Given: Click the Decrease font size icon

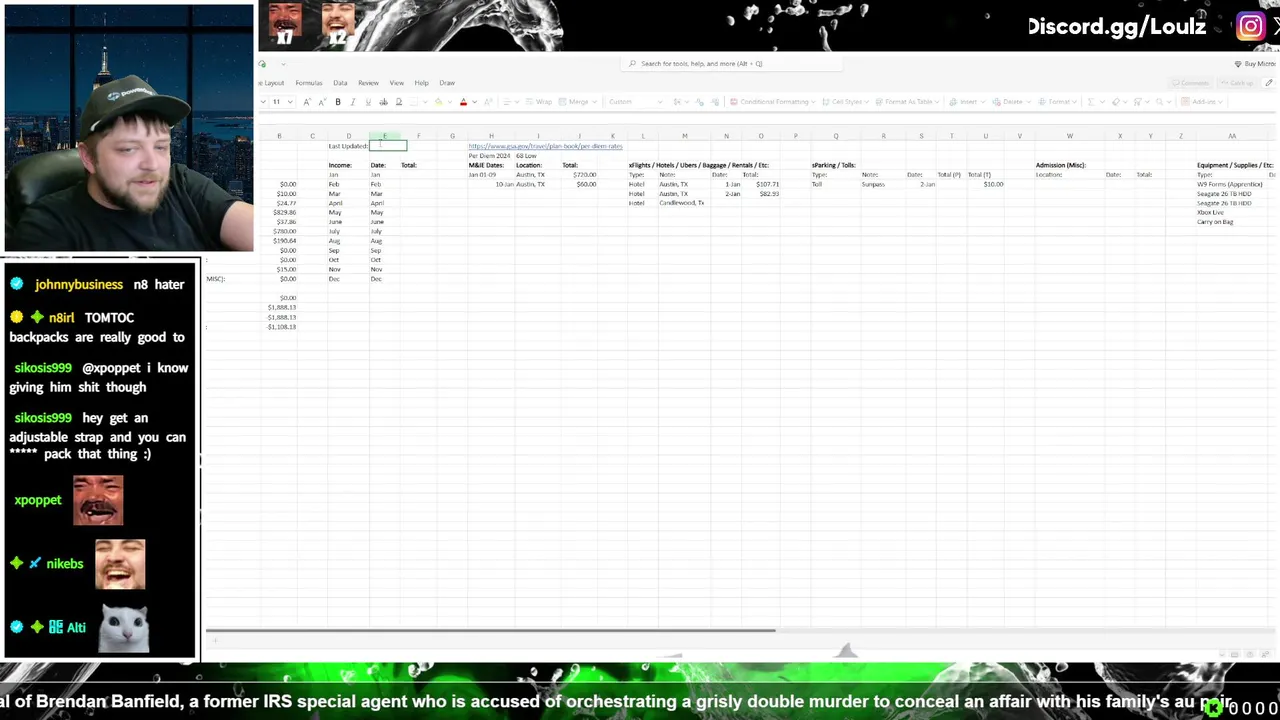Looking at the screenshot, I should [x=322, y=102].
